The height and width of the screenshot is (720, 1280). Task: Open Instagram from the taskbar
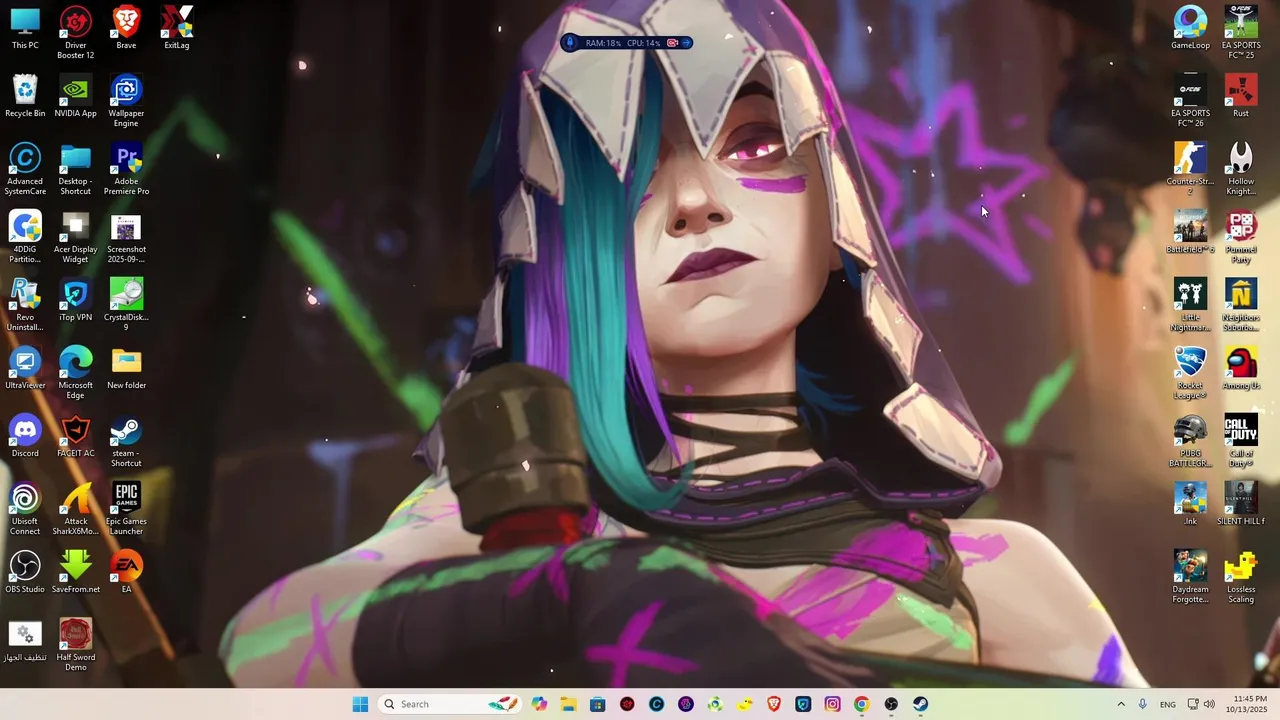pos(832,704)
